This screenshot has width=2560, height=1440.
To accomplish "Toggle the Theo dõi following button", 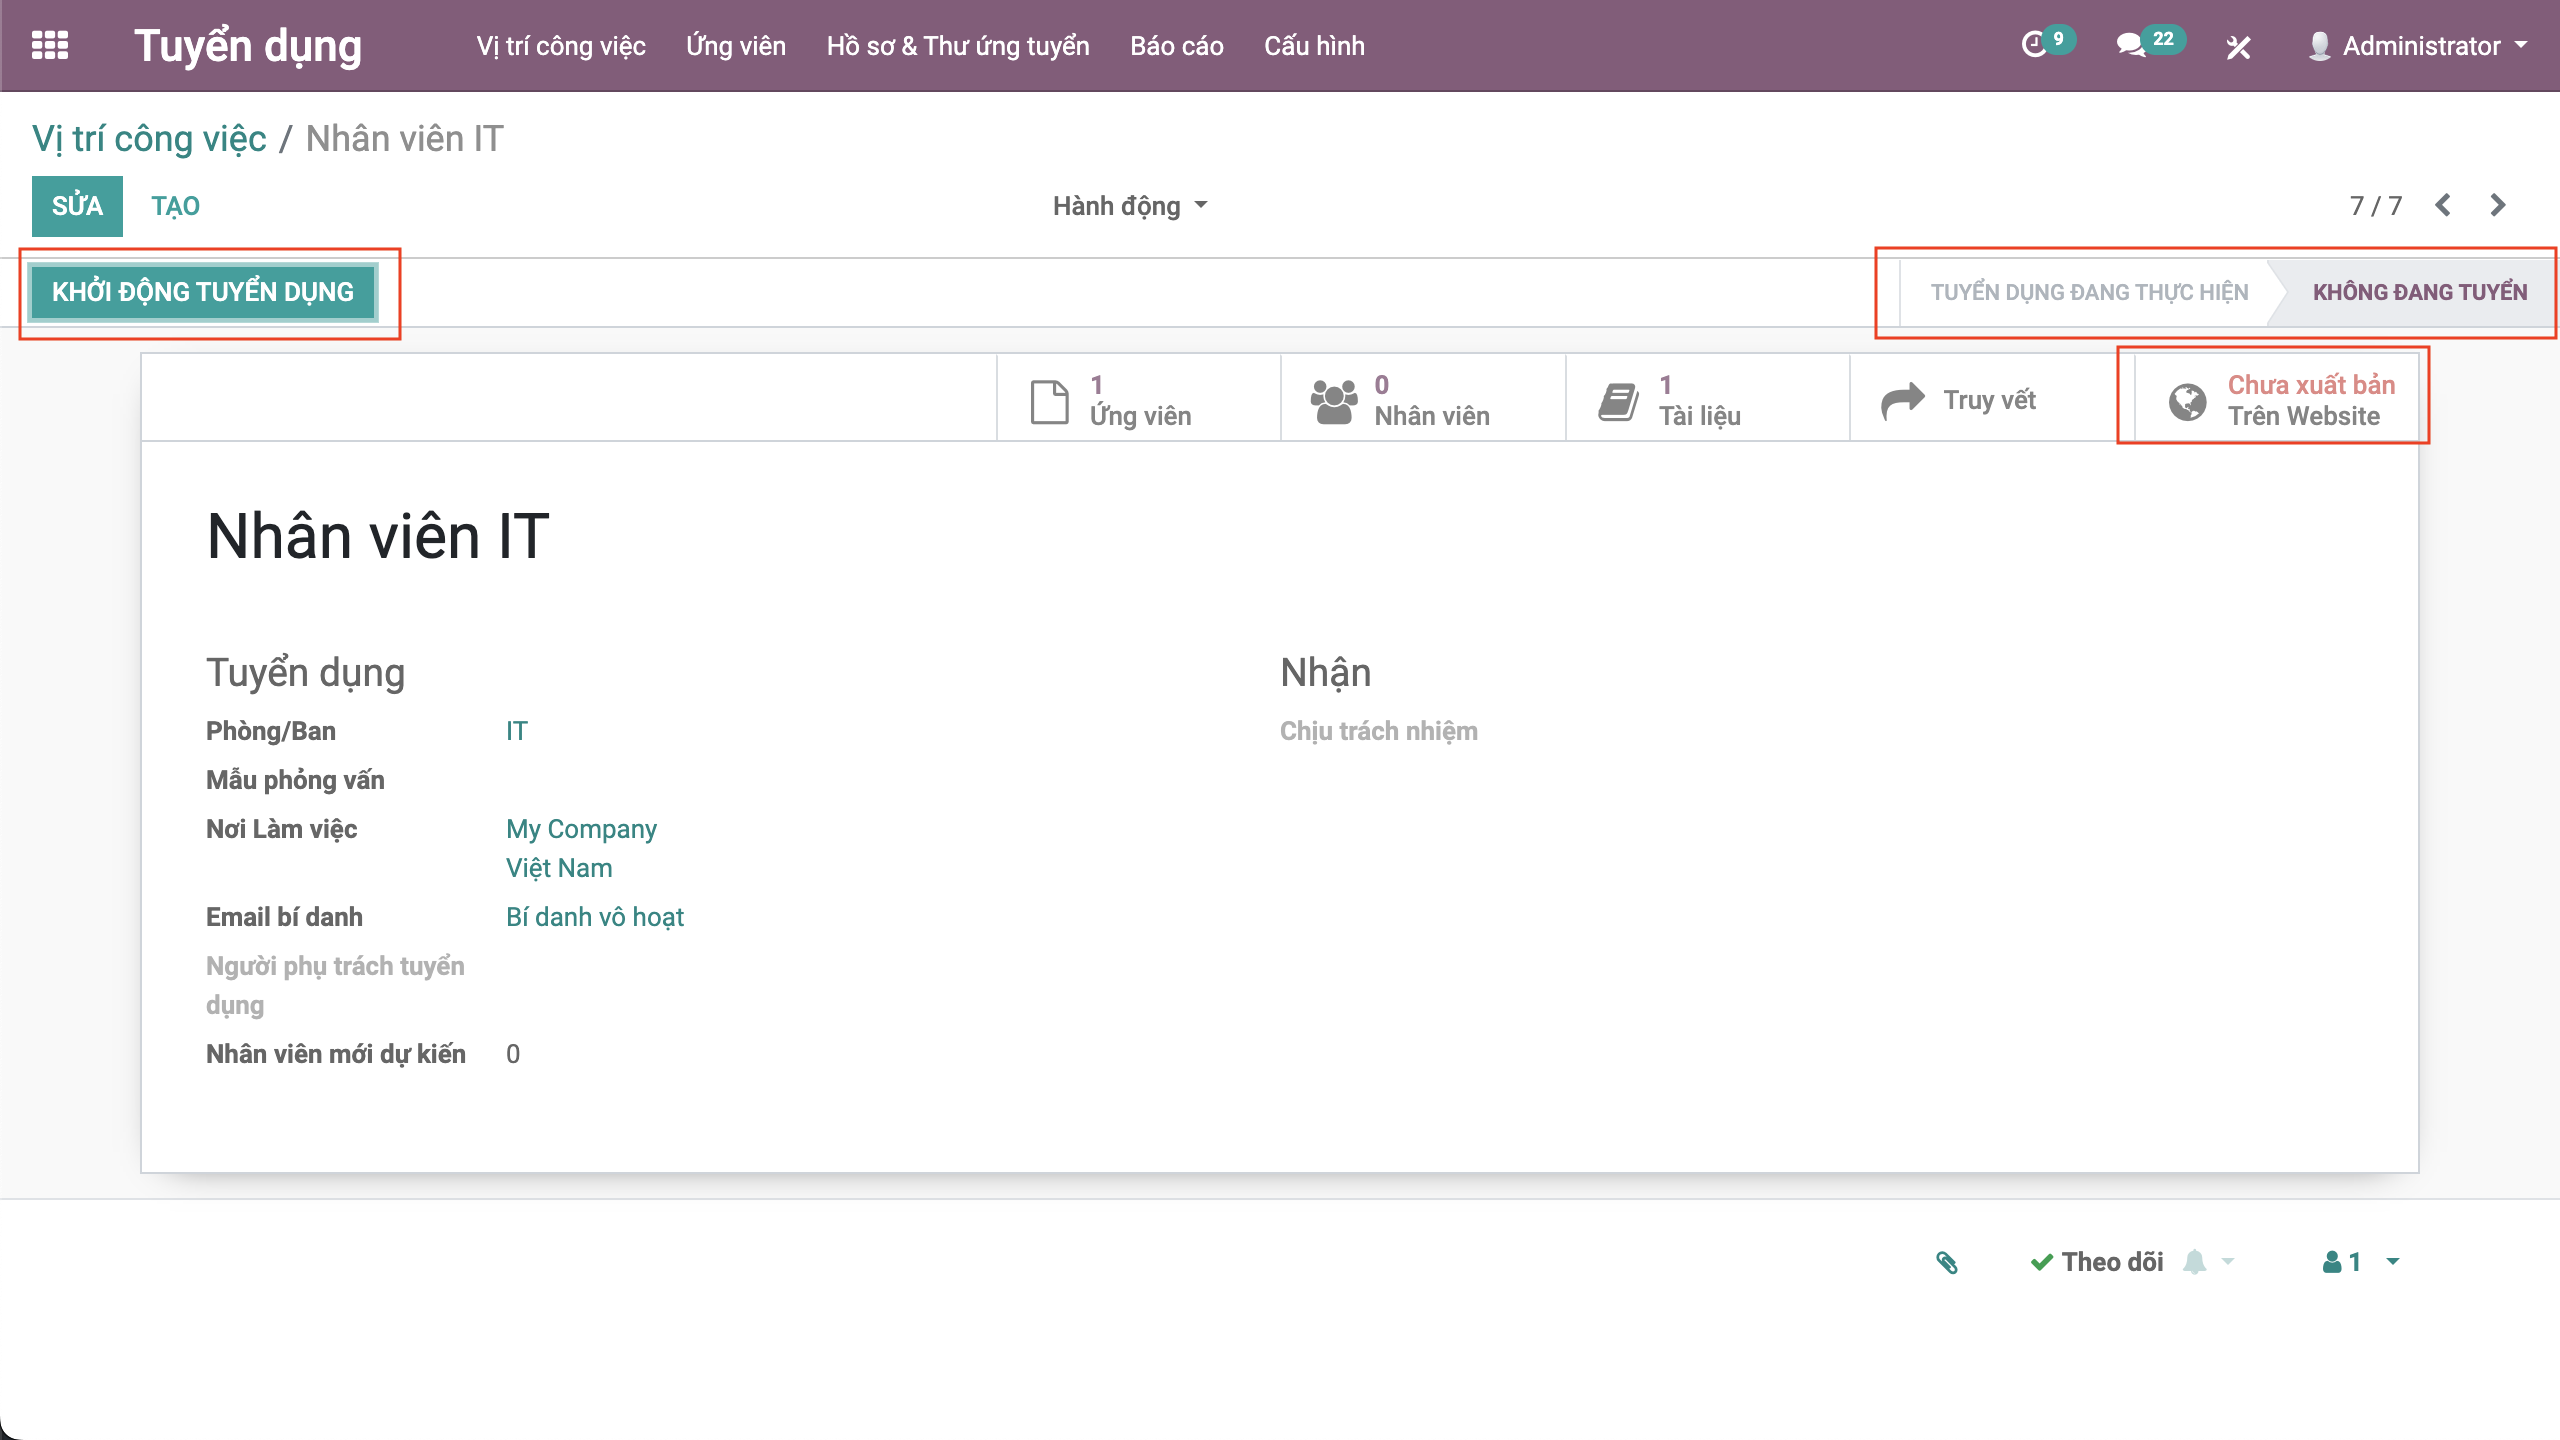I will (x=2098, y=1262).
